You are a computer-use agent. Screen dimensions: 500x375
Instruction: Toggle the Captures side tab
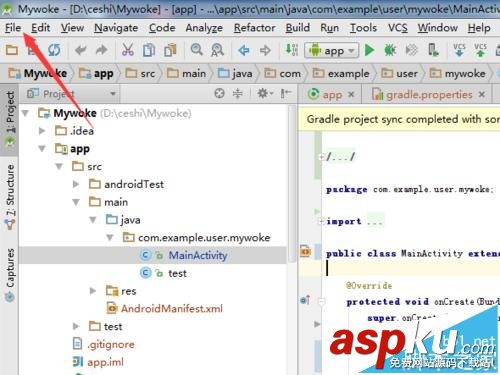pyautogui.click(x=10, y=275)
